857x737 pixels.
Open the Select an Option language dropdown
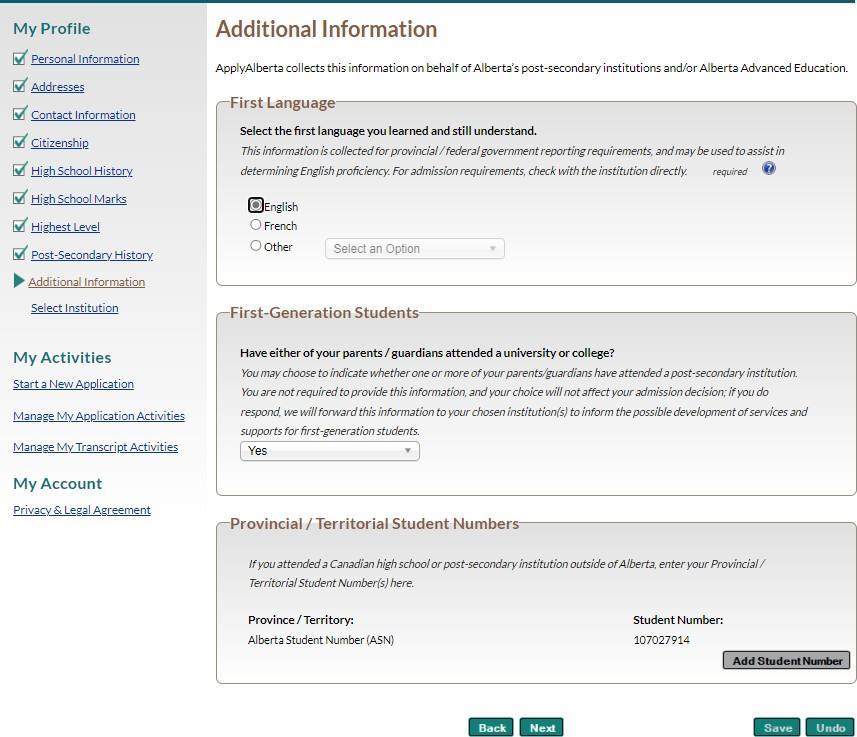414,249
